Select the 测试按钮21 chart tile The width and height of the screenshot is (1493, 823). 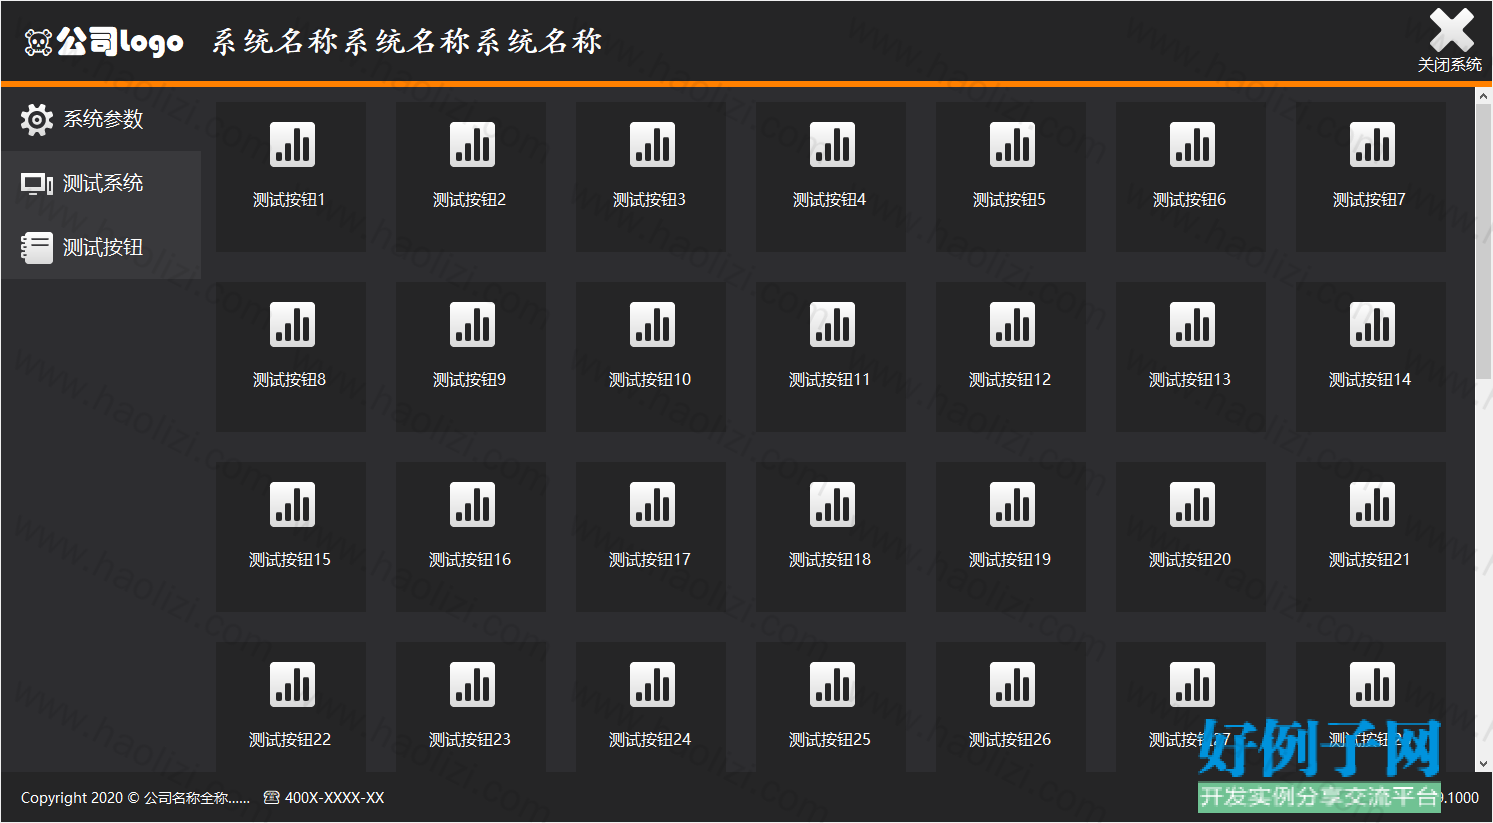pyautogui.click(x=1371, y=536)
